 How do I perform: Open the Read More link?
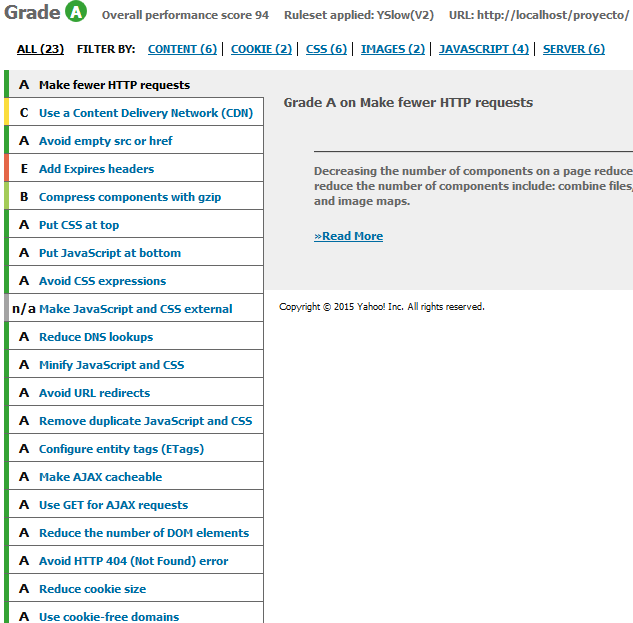coord(348,236)
